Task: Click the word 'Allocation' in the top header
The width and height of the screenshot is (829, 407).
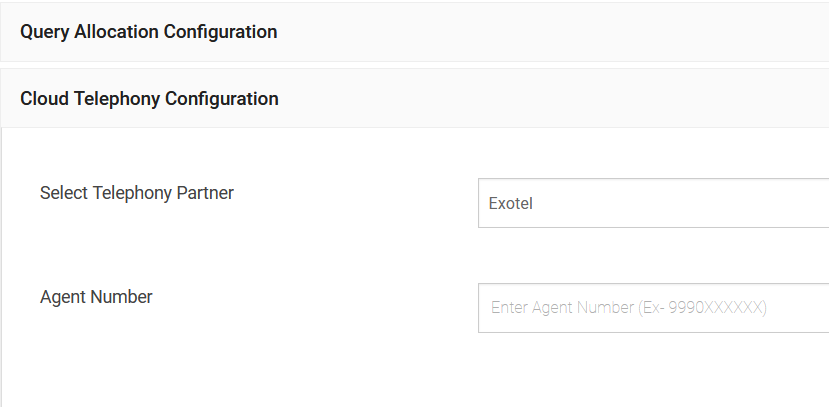Action: pos(116,32)
